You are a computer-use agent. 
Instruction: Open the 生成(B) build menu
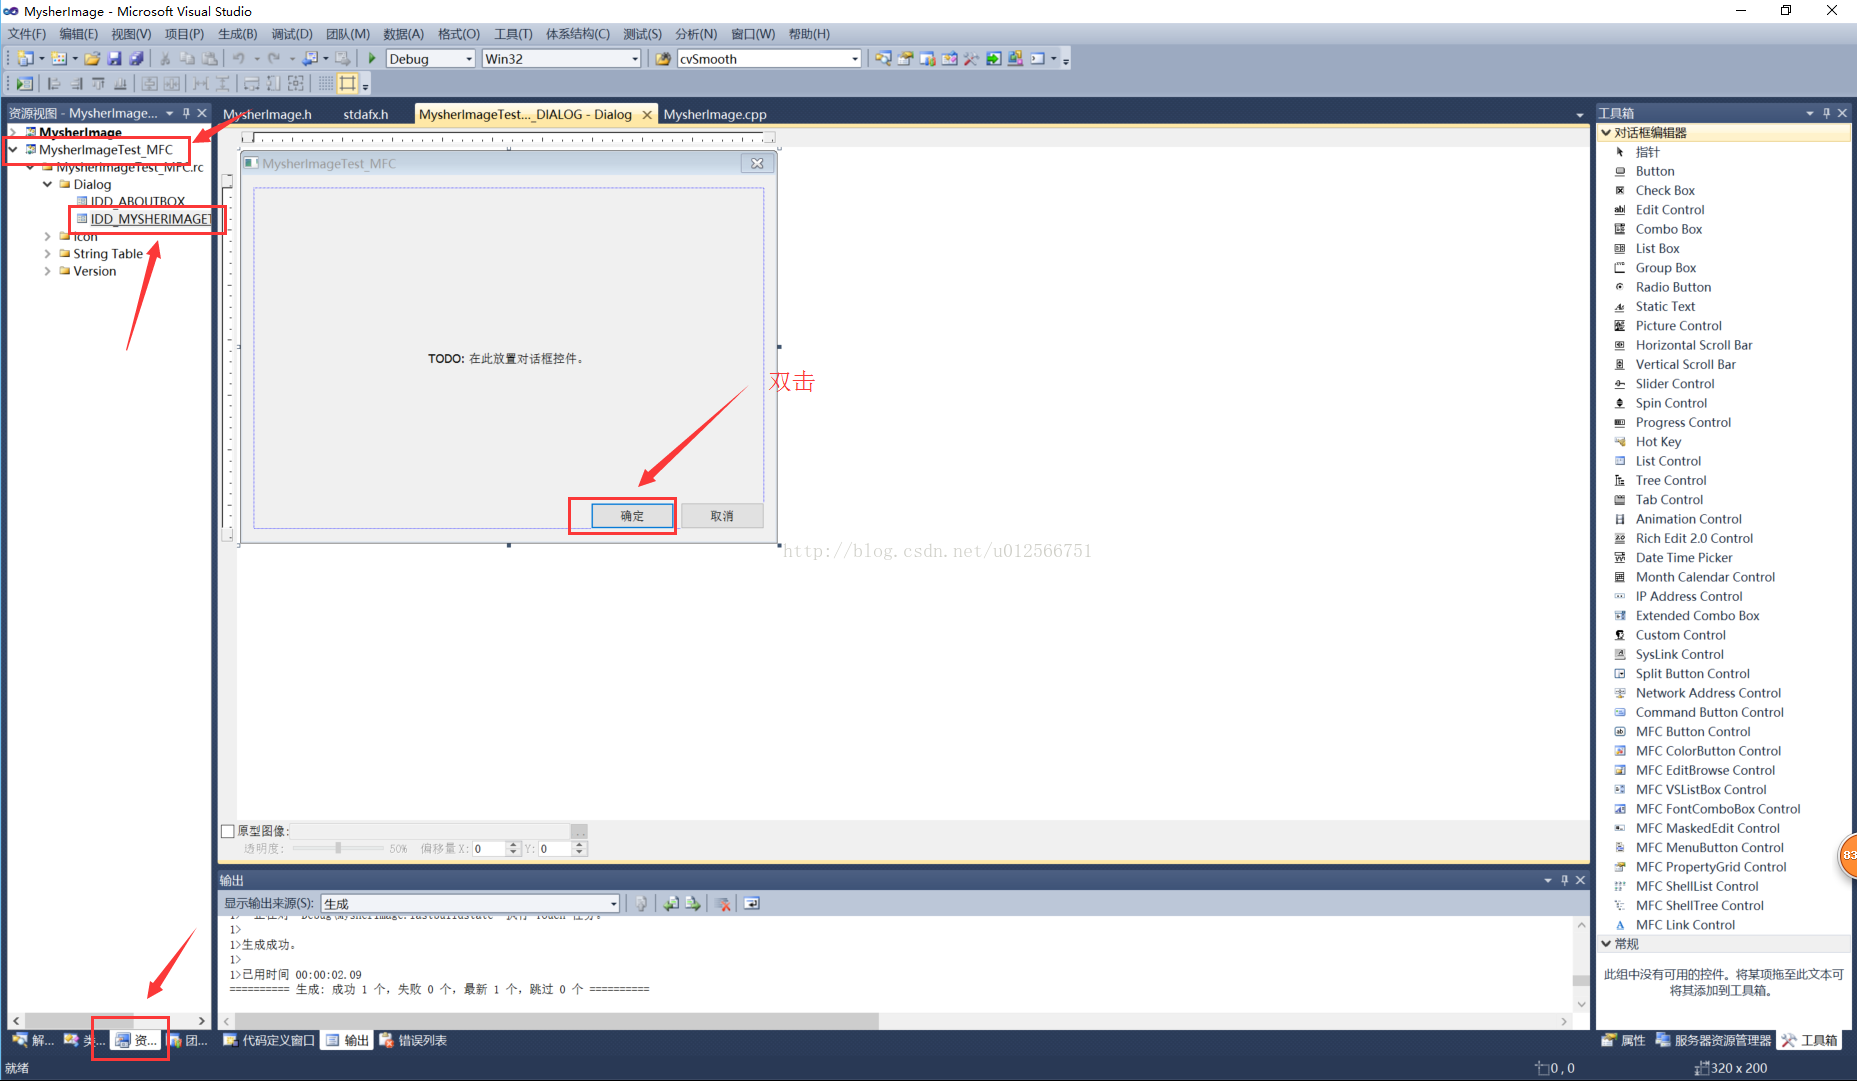click(x=238, y=34)
